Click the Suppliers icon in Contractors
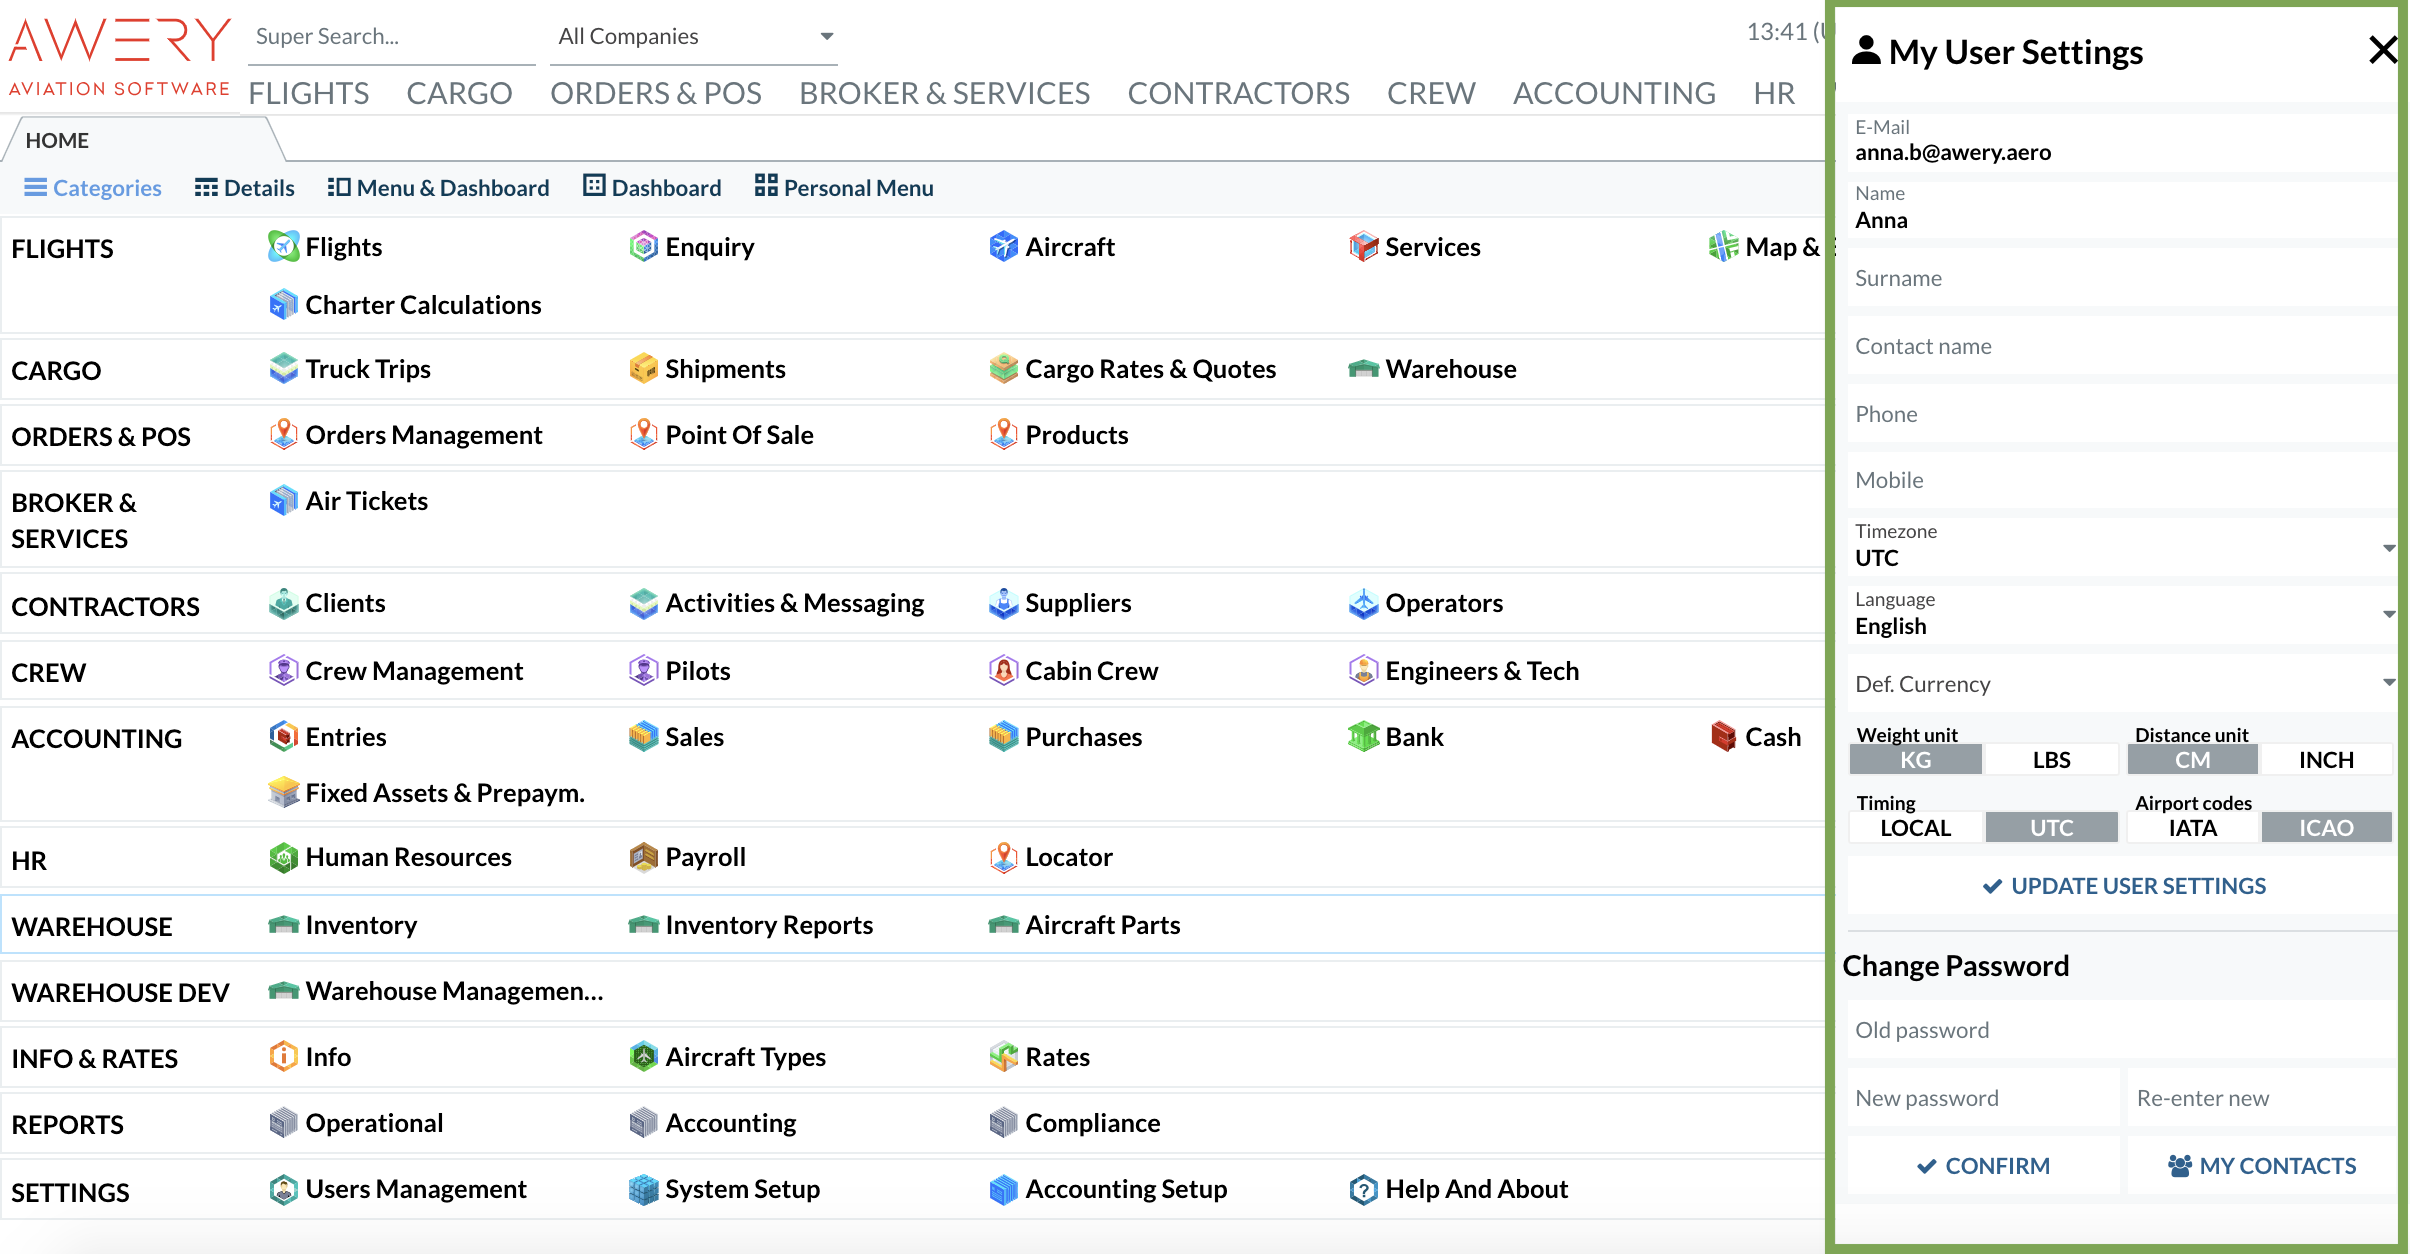The image size is (2410, 1254). [1003, 603]
